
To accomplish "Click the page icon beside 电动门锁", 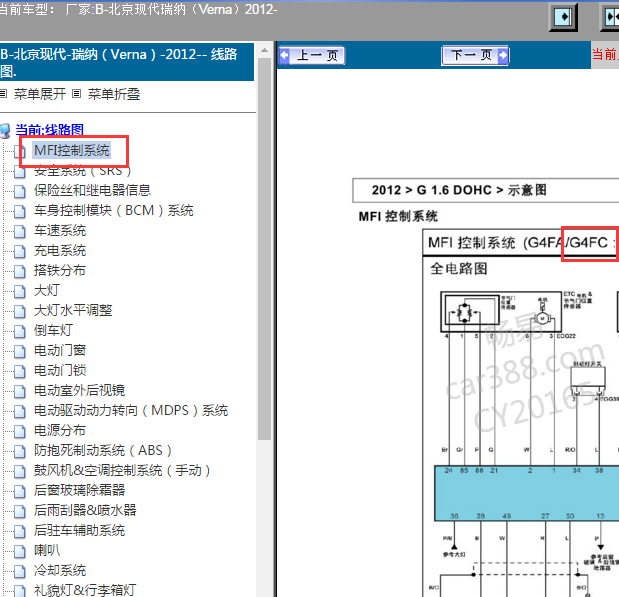I will (19, 372).
